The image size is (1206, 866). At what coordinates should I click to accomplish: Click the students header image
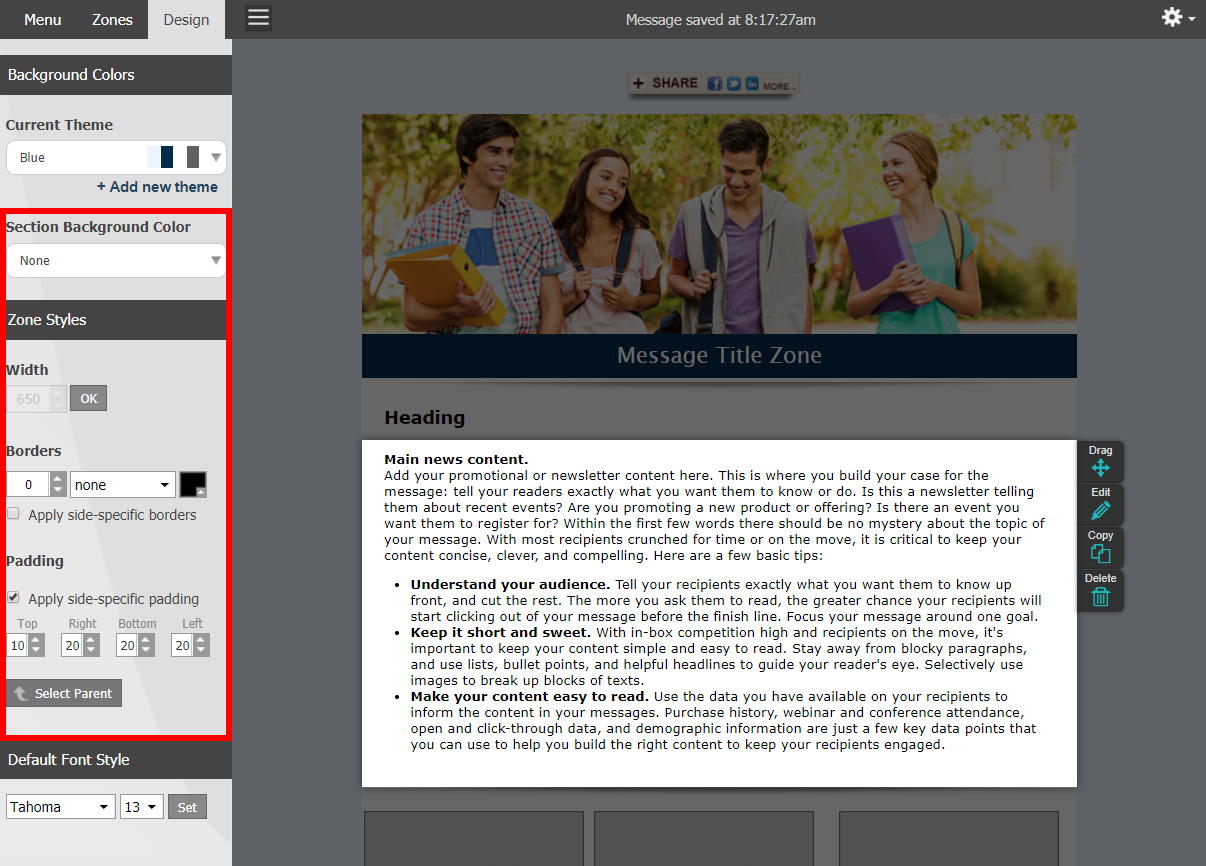[719, 224]
